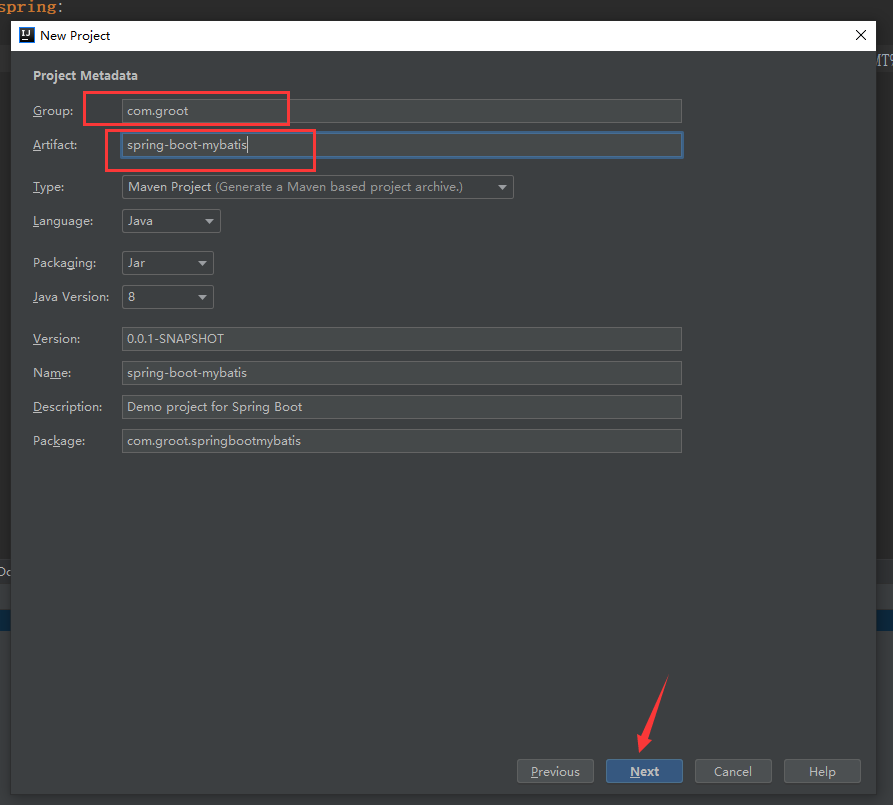Click the Artifact input field
This screenshot has height=805, width=893.
click(x=402, y=145)
